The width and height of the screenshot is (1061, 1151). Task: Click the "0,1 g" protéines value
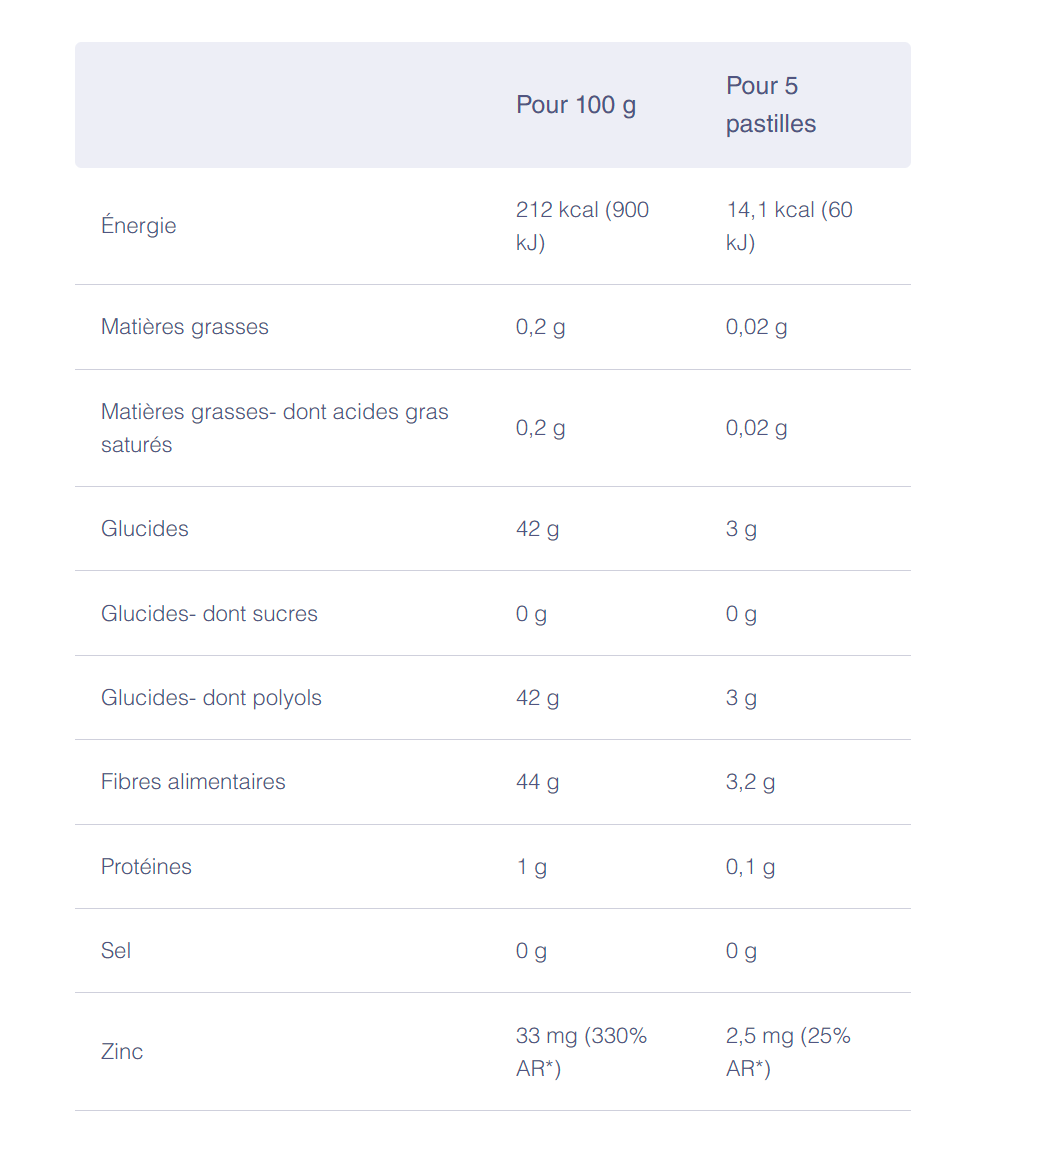point(750,867)
